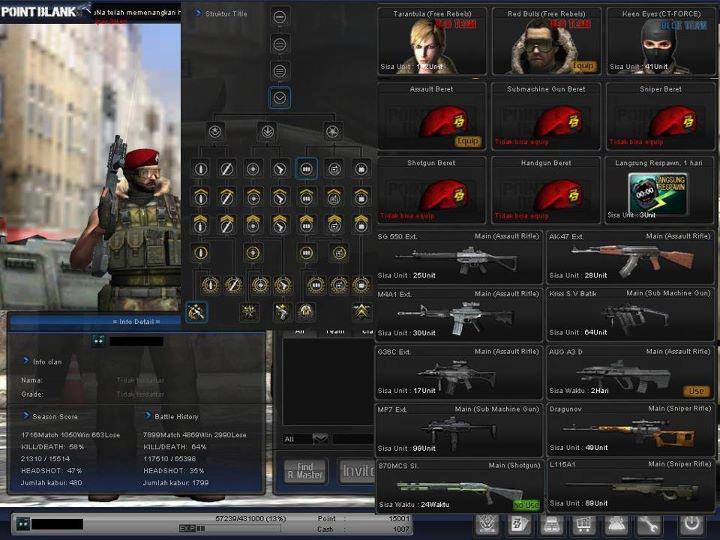720x540 pixels.
Task: Open the community people icon in bottom bar
Action: point(616,524)
